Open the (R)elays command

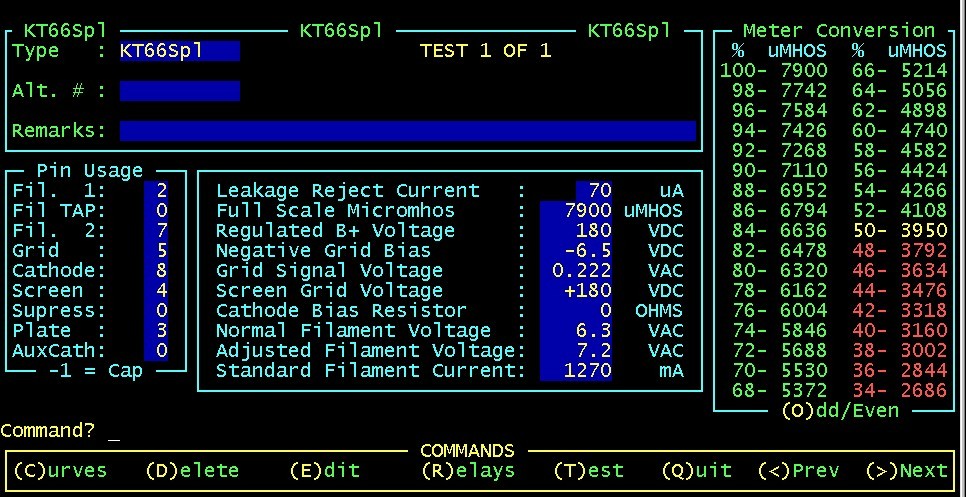[x=468, y=471]
